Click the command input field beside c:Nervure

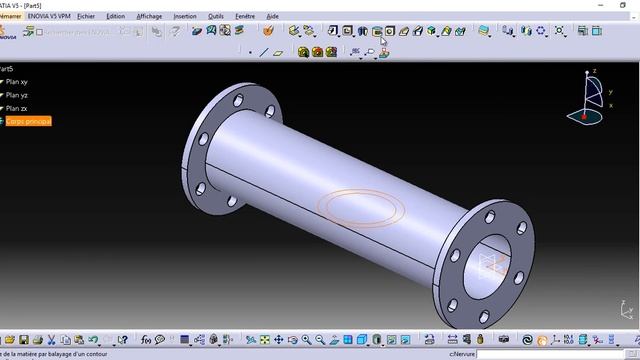pos(550,354)
